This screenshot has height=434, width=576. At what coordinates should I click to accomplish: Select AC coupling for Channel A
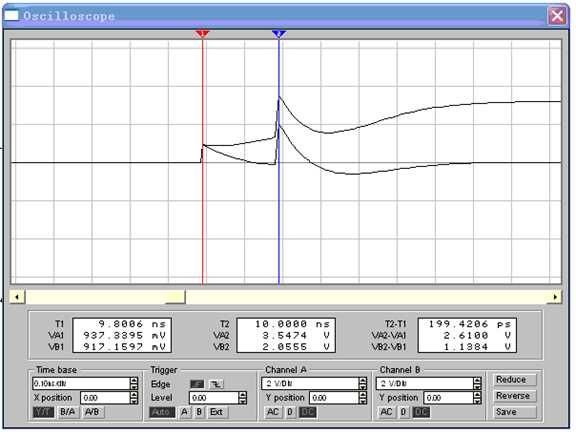coord(273,412)
